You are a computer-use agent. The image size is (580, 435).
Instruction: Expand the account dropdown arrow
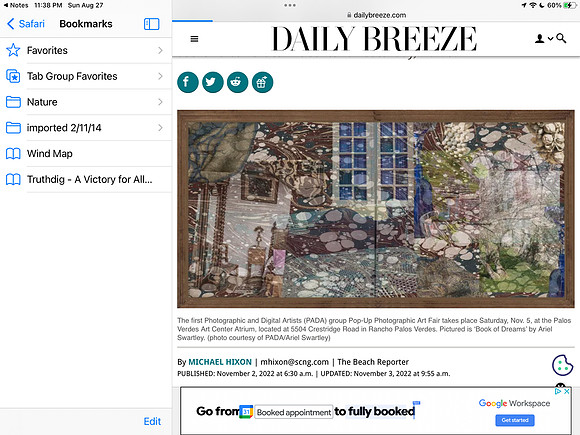[550, 38]
